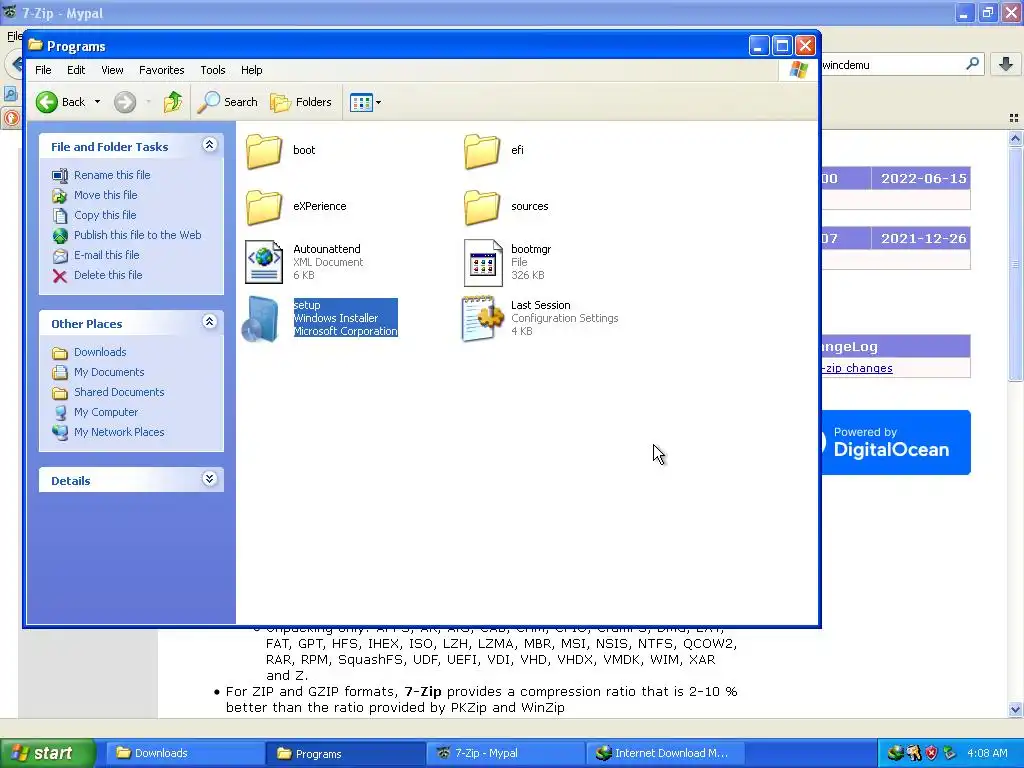Viewport: 1024px width, 768px height.
Task: Click the My Network Places icon
Action: click(x=59, y=432)
